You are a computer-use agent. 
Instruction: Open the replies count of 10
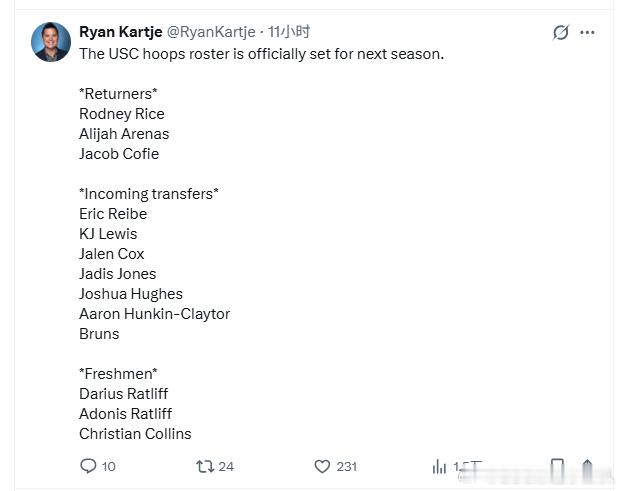tap(109, 466)
